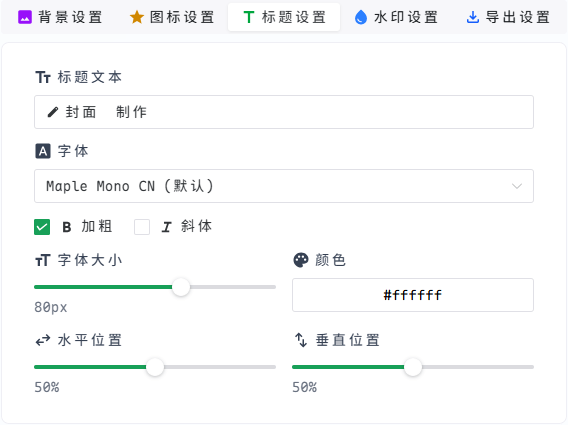Open the 水印设置 tab
The height and width of the screenshot is (425, 568).
pos(396,17)
